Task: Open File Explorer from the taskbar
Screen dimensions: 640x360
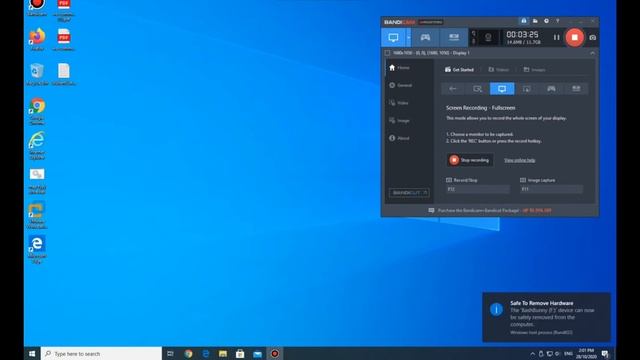Action: click(x=223, y=353)
